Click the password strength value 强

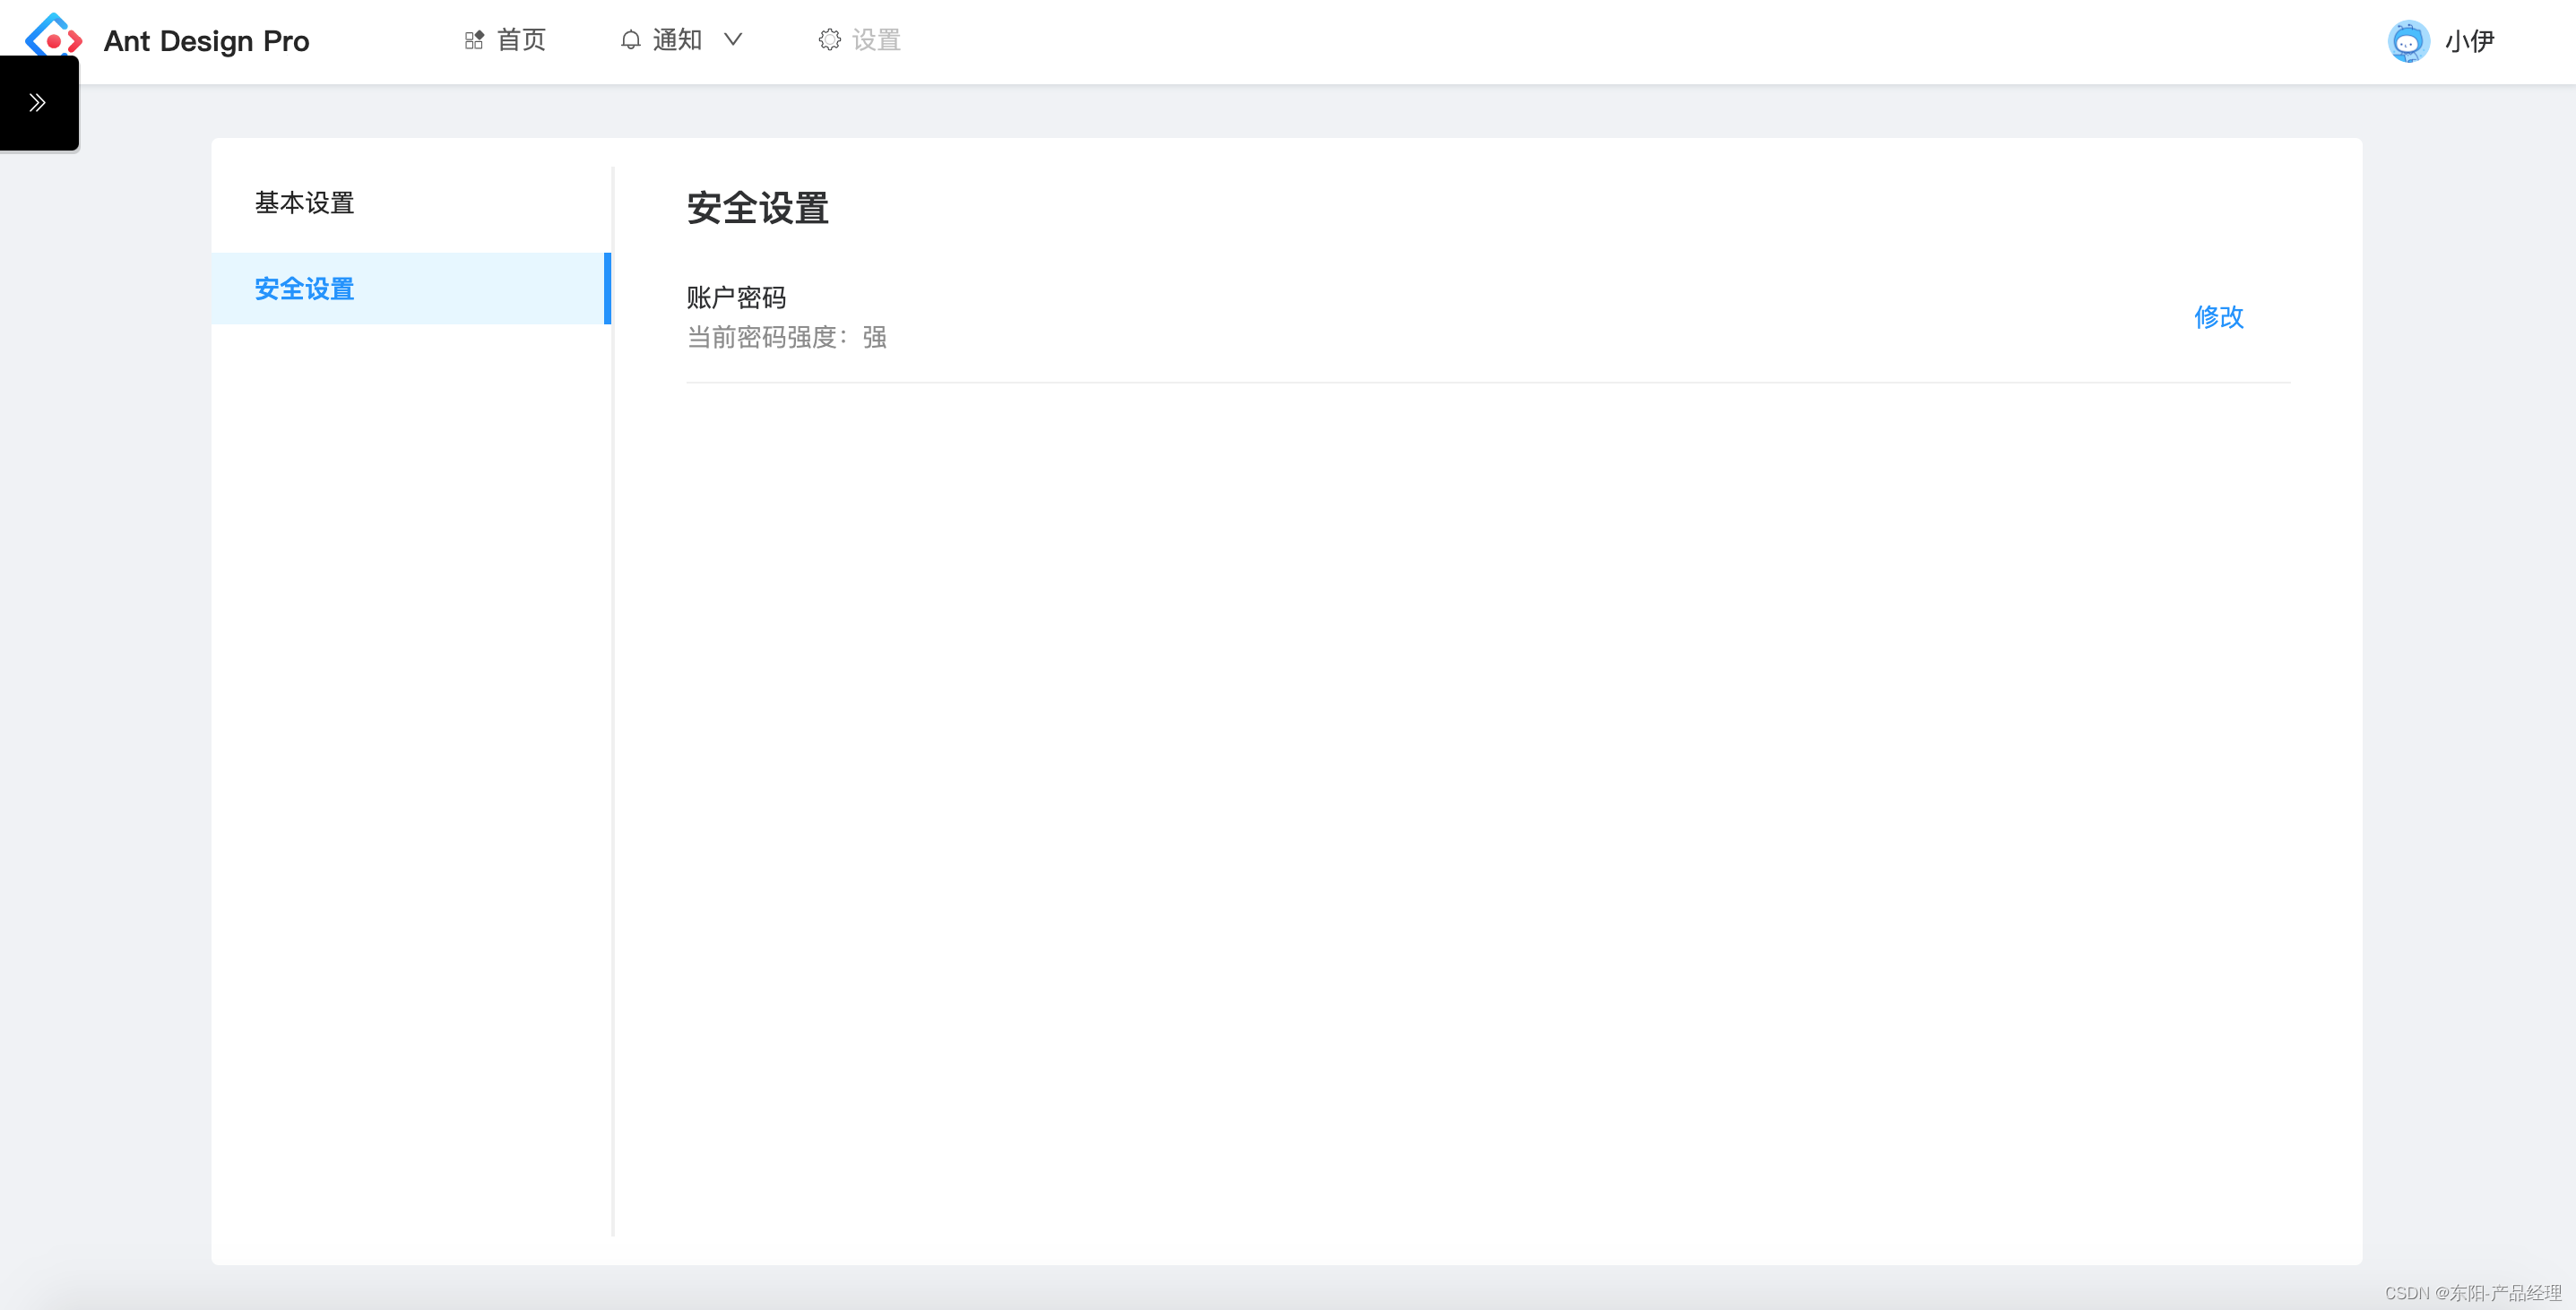874,337
